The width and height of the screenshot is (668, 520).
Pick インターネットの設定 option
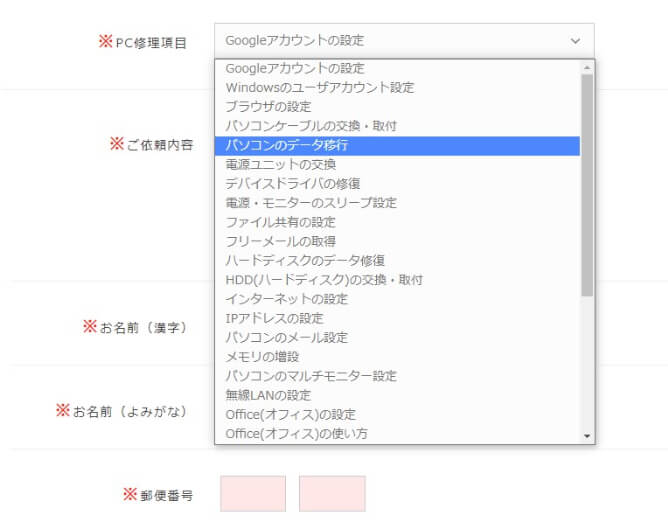tap(397, 299)
